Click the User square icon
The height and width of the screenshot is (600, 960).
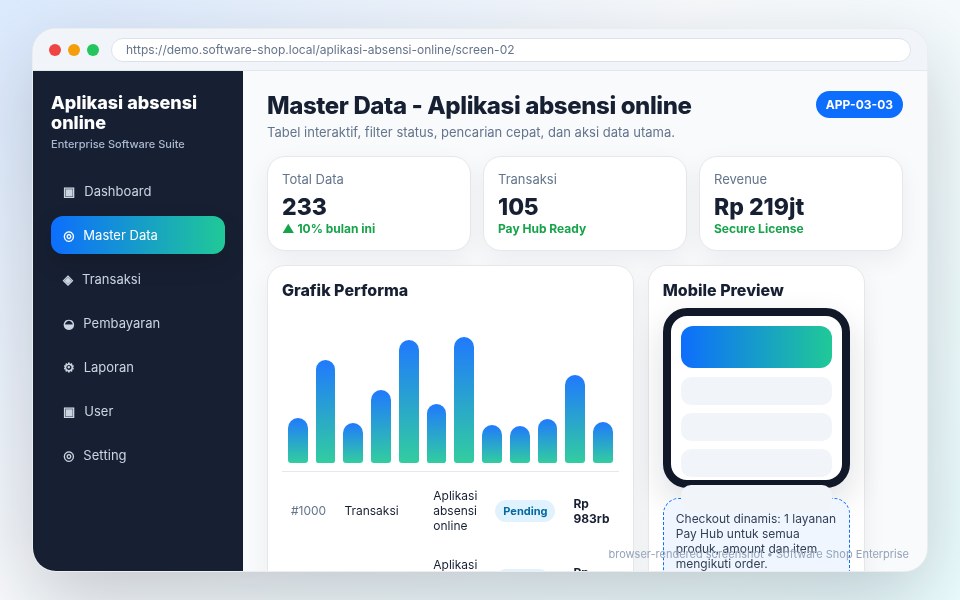[x=69, y=412]
